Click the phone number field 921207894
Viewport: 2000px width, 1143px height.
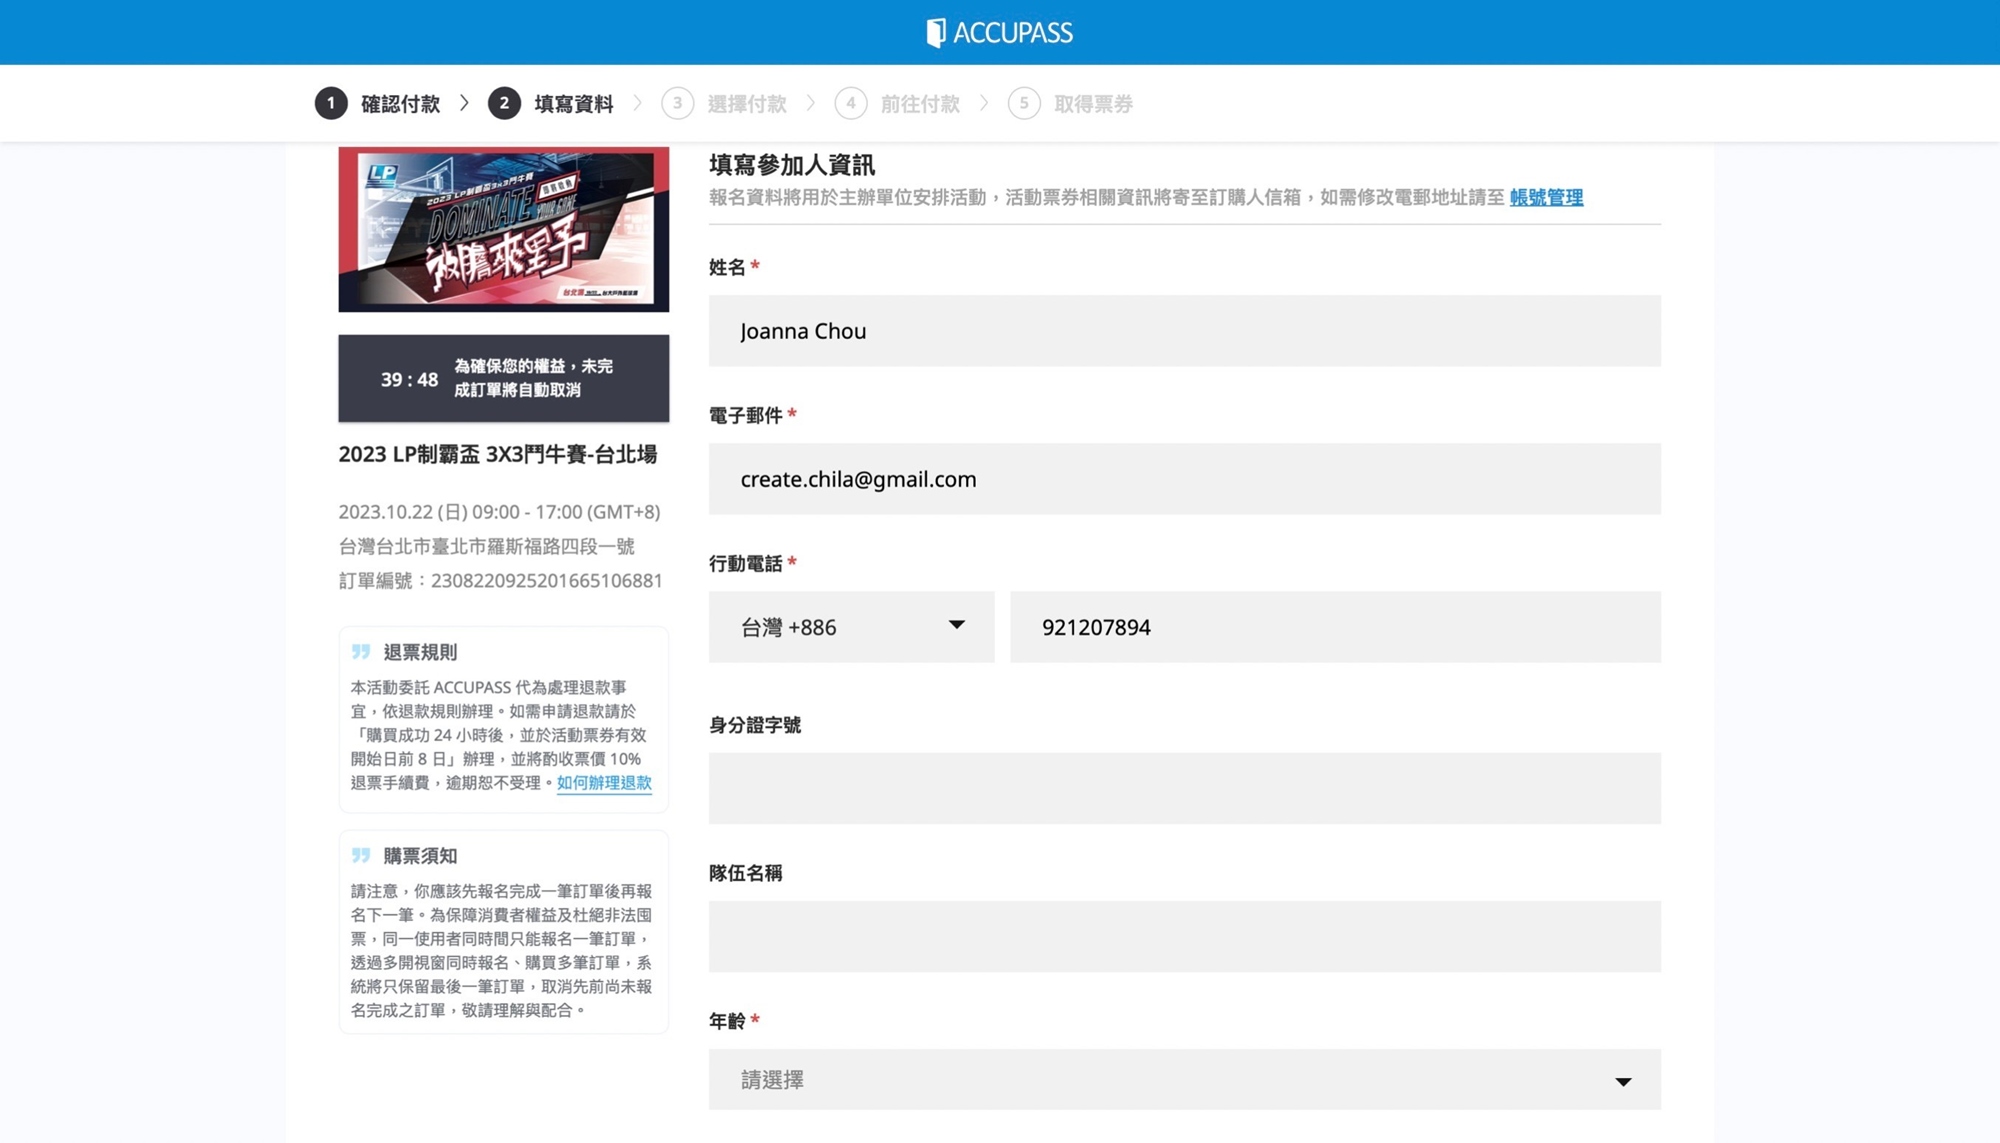coord(1334,627)
